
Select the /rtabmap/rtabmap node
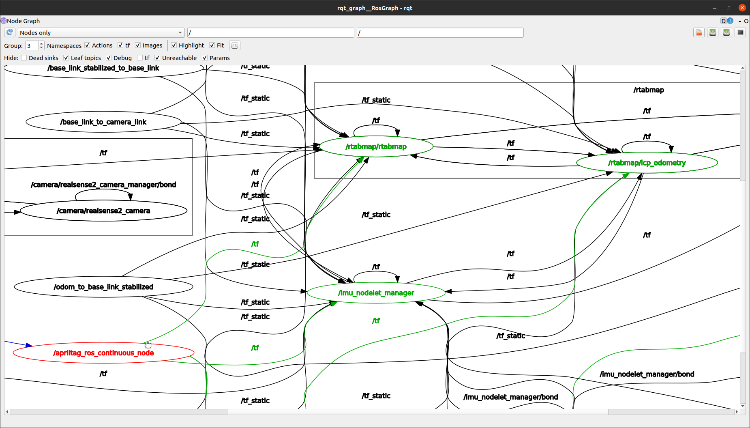click(375, 147)
